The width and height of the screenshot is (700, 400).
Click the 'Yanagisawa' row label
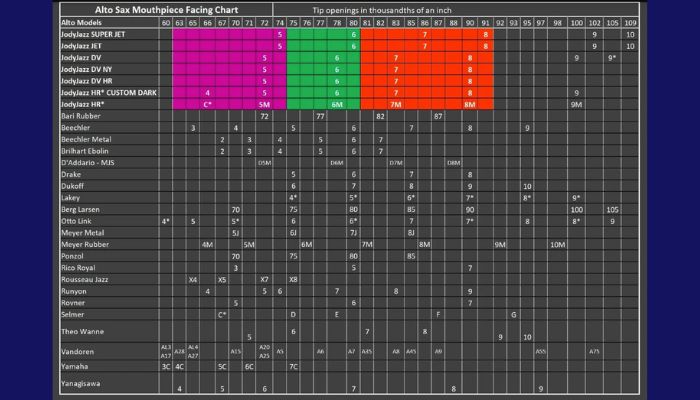[80, 383]
